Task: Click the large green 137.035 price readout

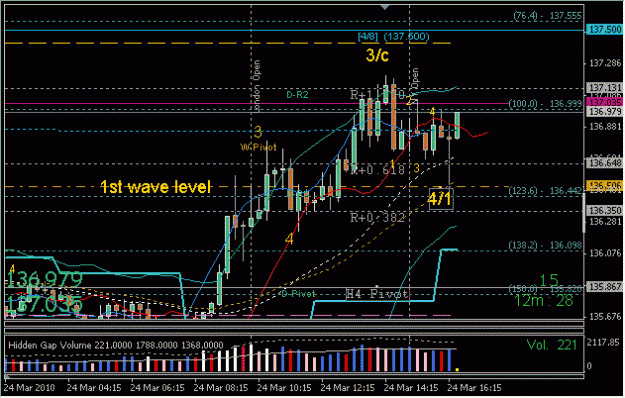Action: click(45, 305)
